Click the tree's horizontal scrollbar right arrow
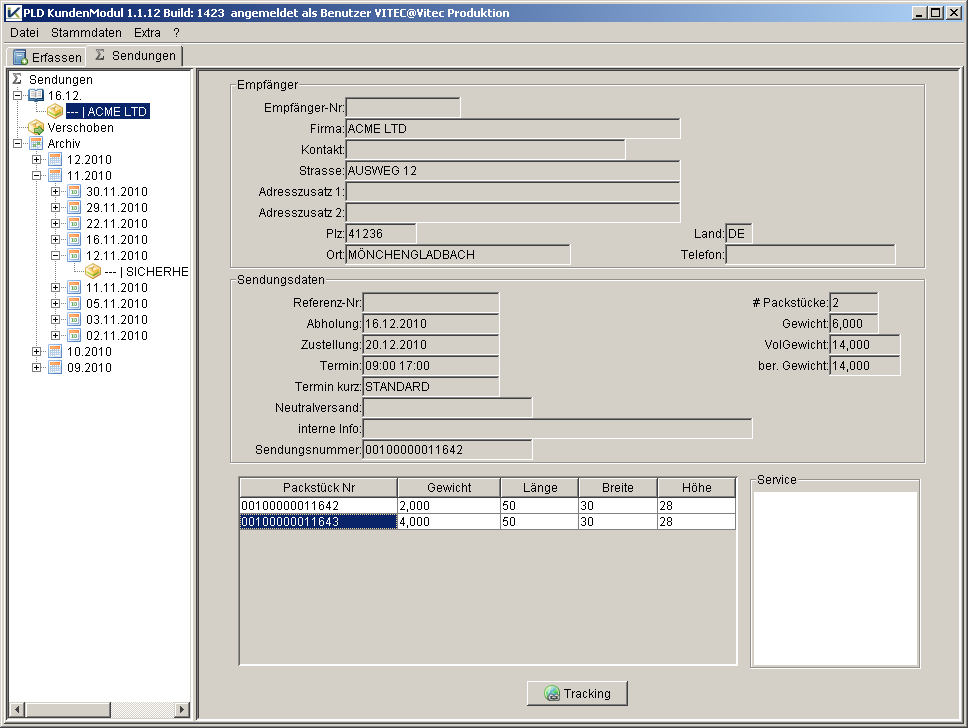Image resolution: width=968 pixels, height=728 pixels. (182, 709)
